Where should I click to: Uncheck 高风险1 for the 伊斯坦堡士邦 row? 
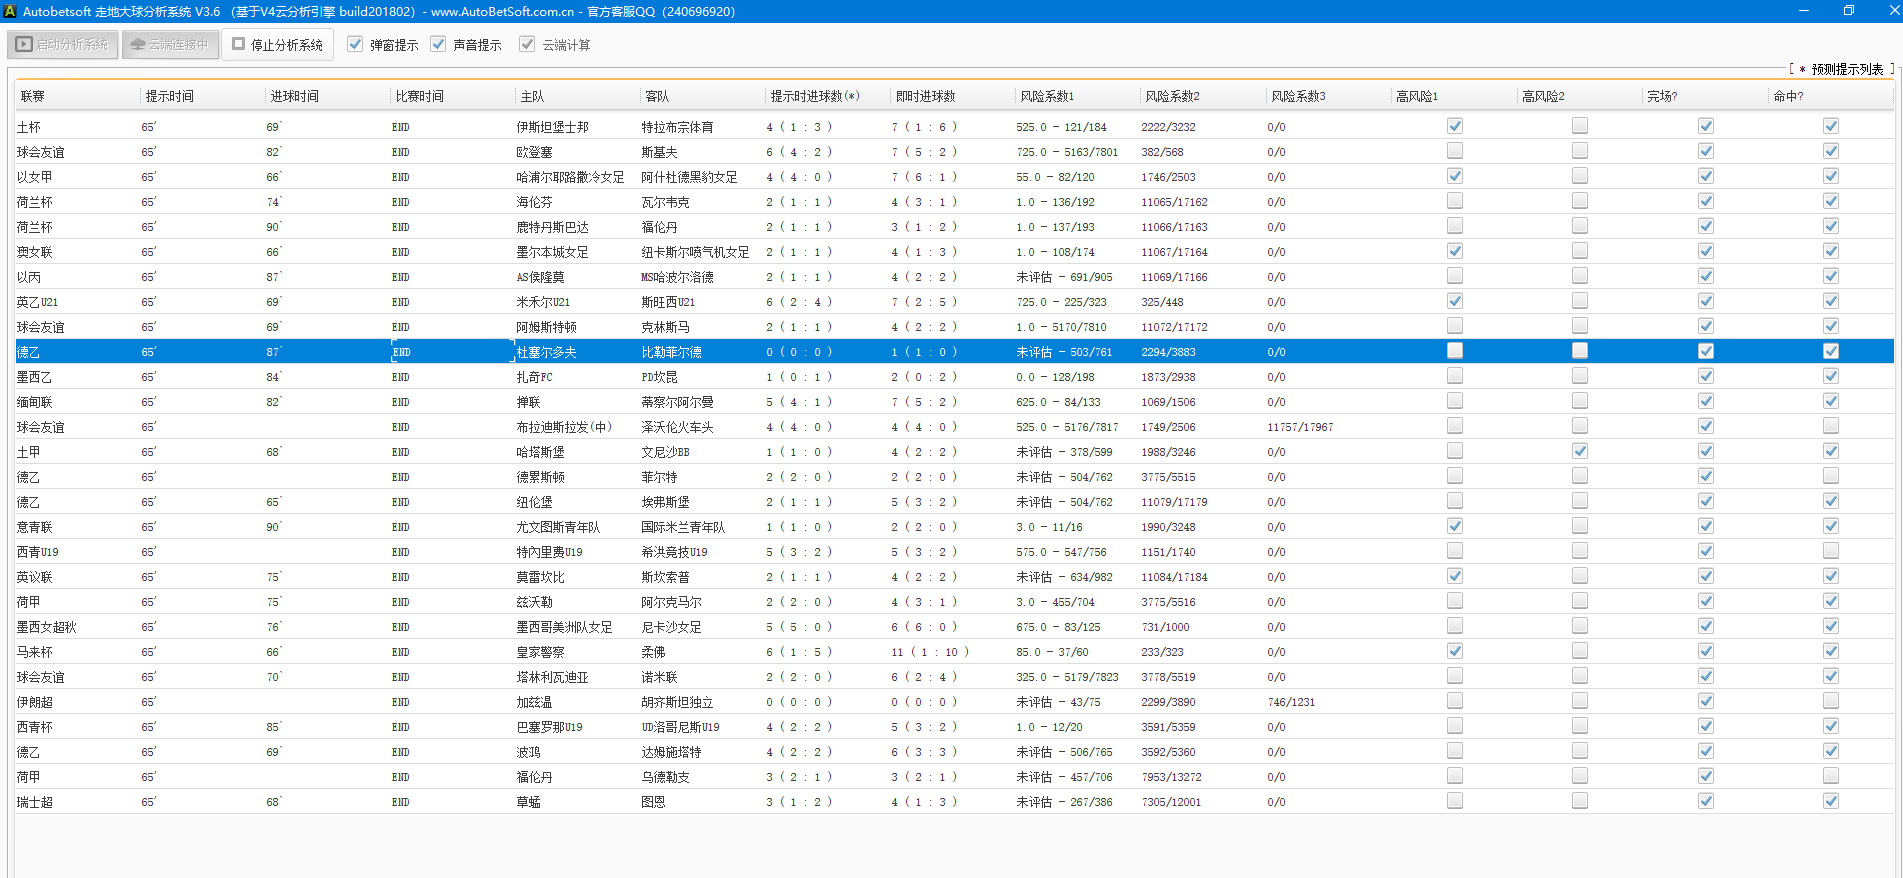pyautogui.click(x=1455, y=126)
